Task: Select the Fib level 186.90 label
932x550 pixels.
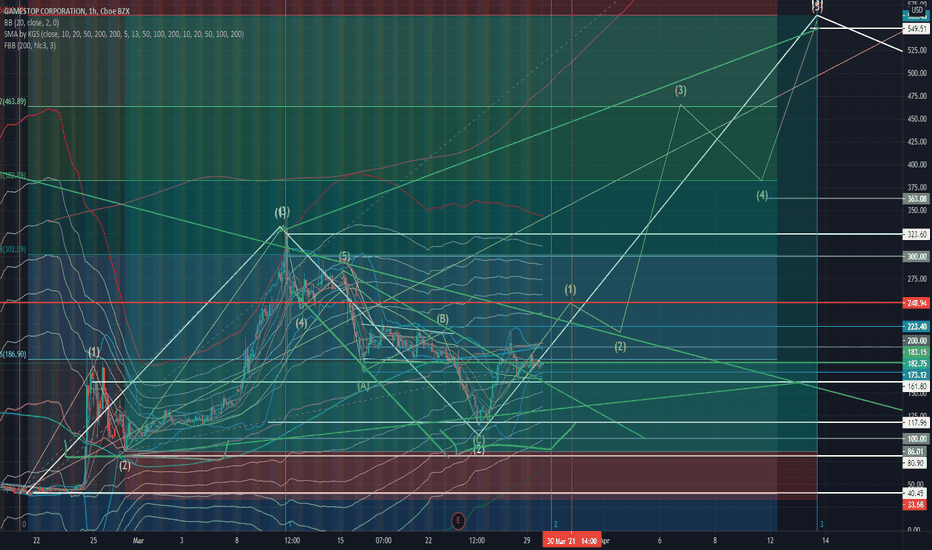Action: 14,354
